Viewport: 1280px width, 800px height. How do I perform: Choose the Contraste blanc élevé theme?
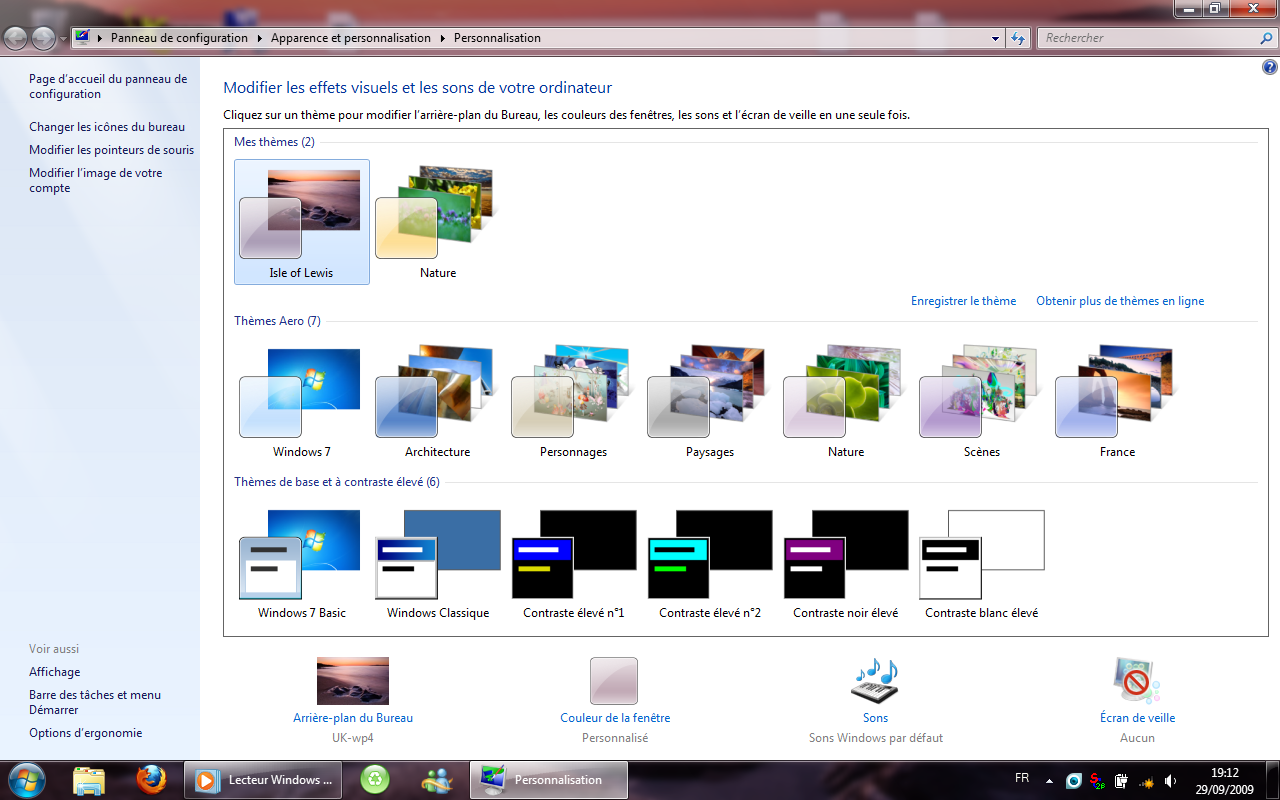point(981,563)
